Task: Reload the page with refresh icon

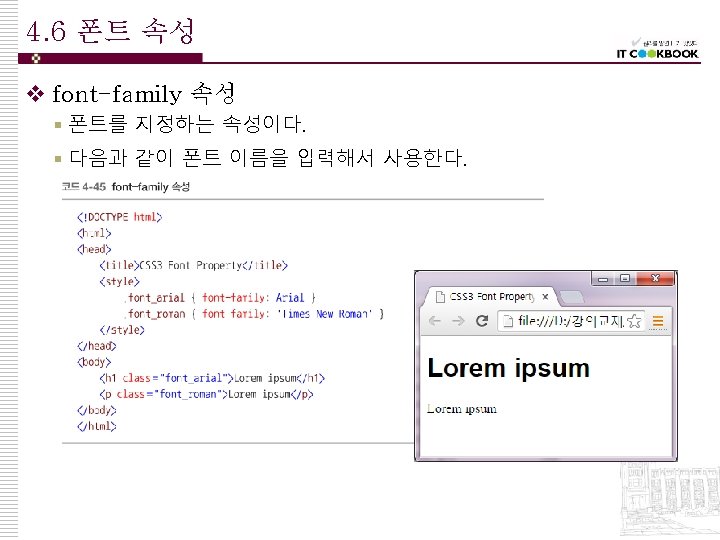Action: coord(482,321)
